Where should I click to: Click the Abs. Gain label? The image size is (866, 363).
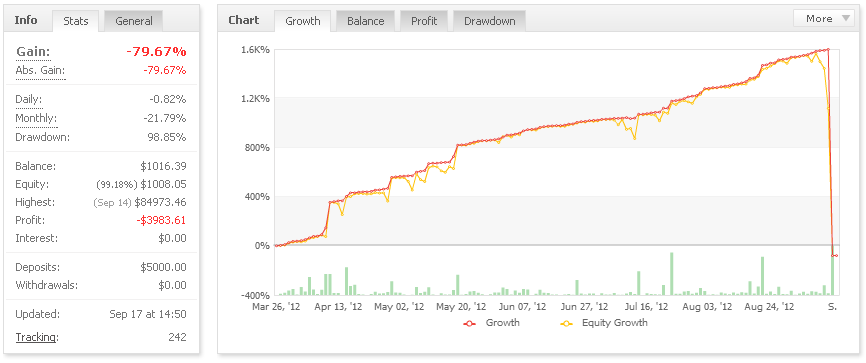click(40, 71)
